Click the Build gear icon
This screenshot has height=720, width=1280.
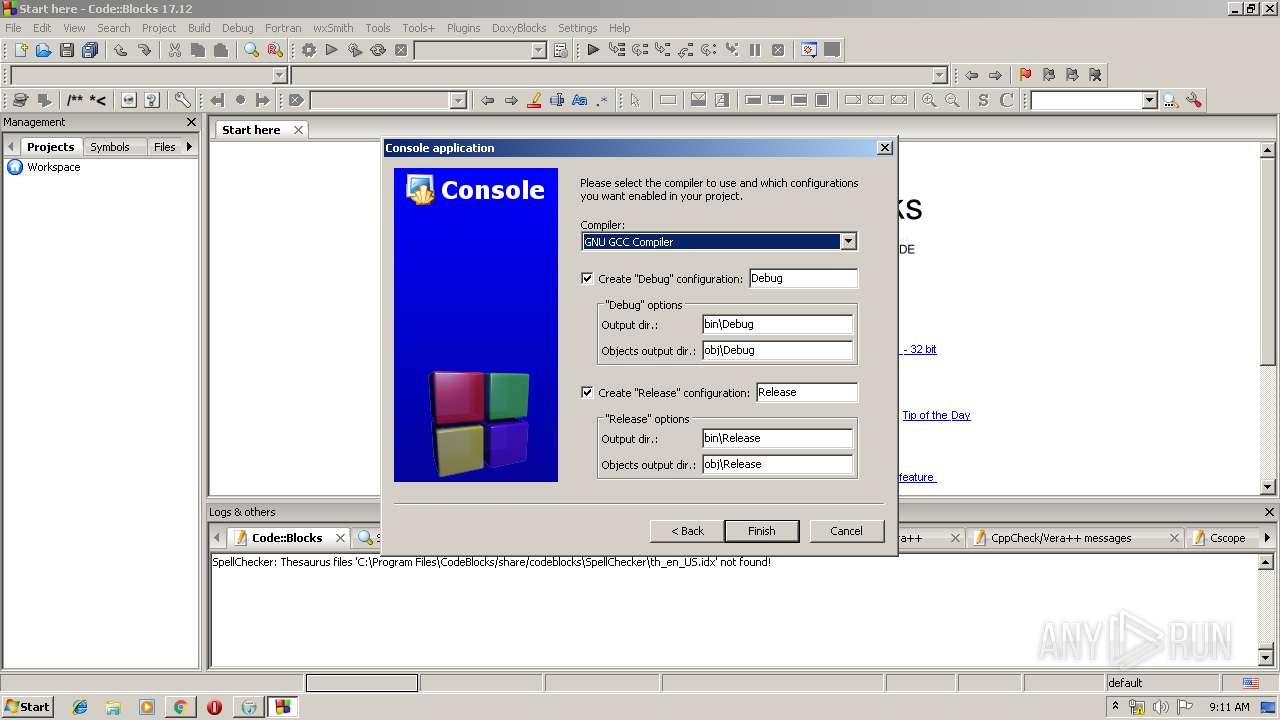click(x=308, y=50)
